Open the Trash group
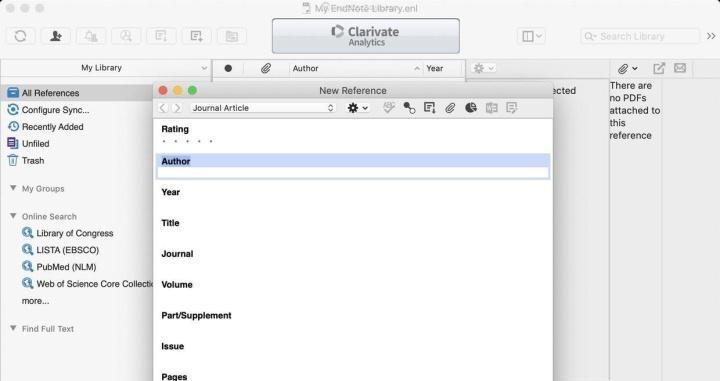 pos(33,161)
